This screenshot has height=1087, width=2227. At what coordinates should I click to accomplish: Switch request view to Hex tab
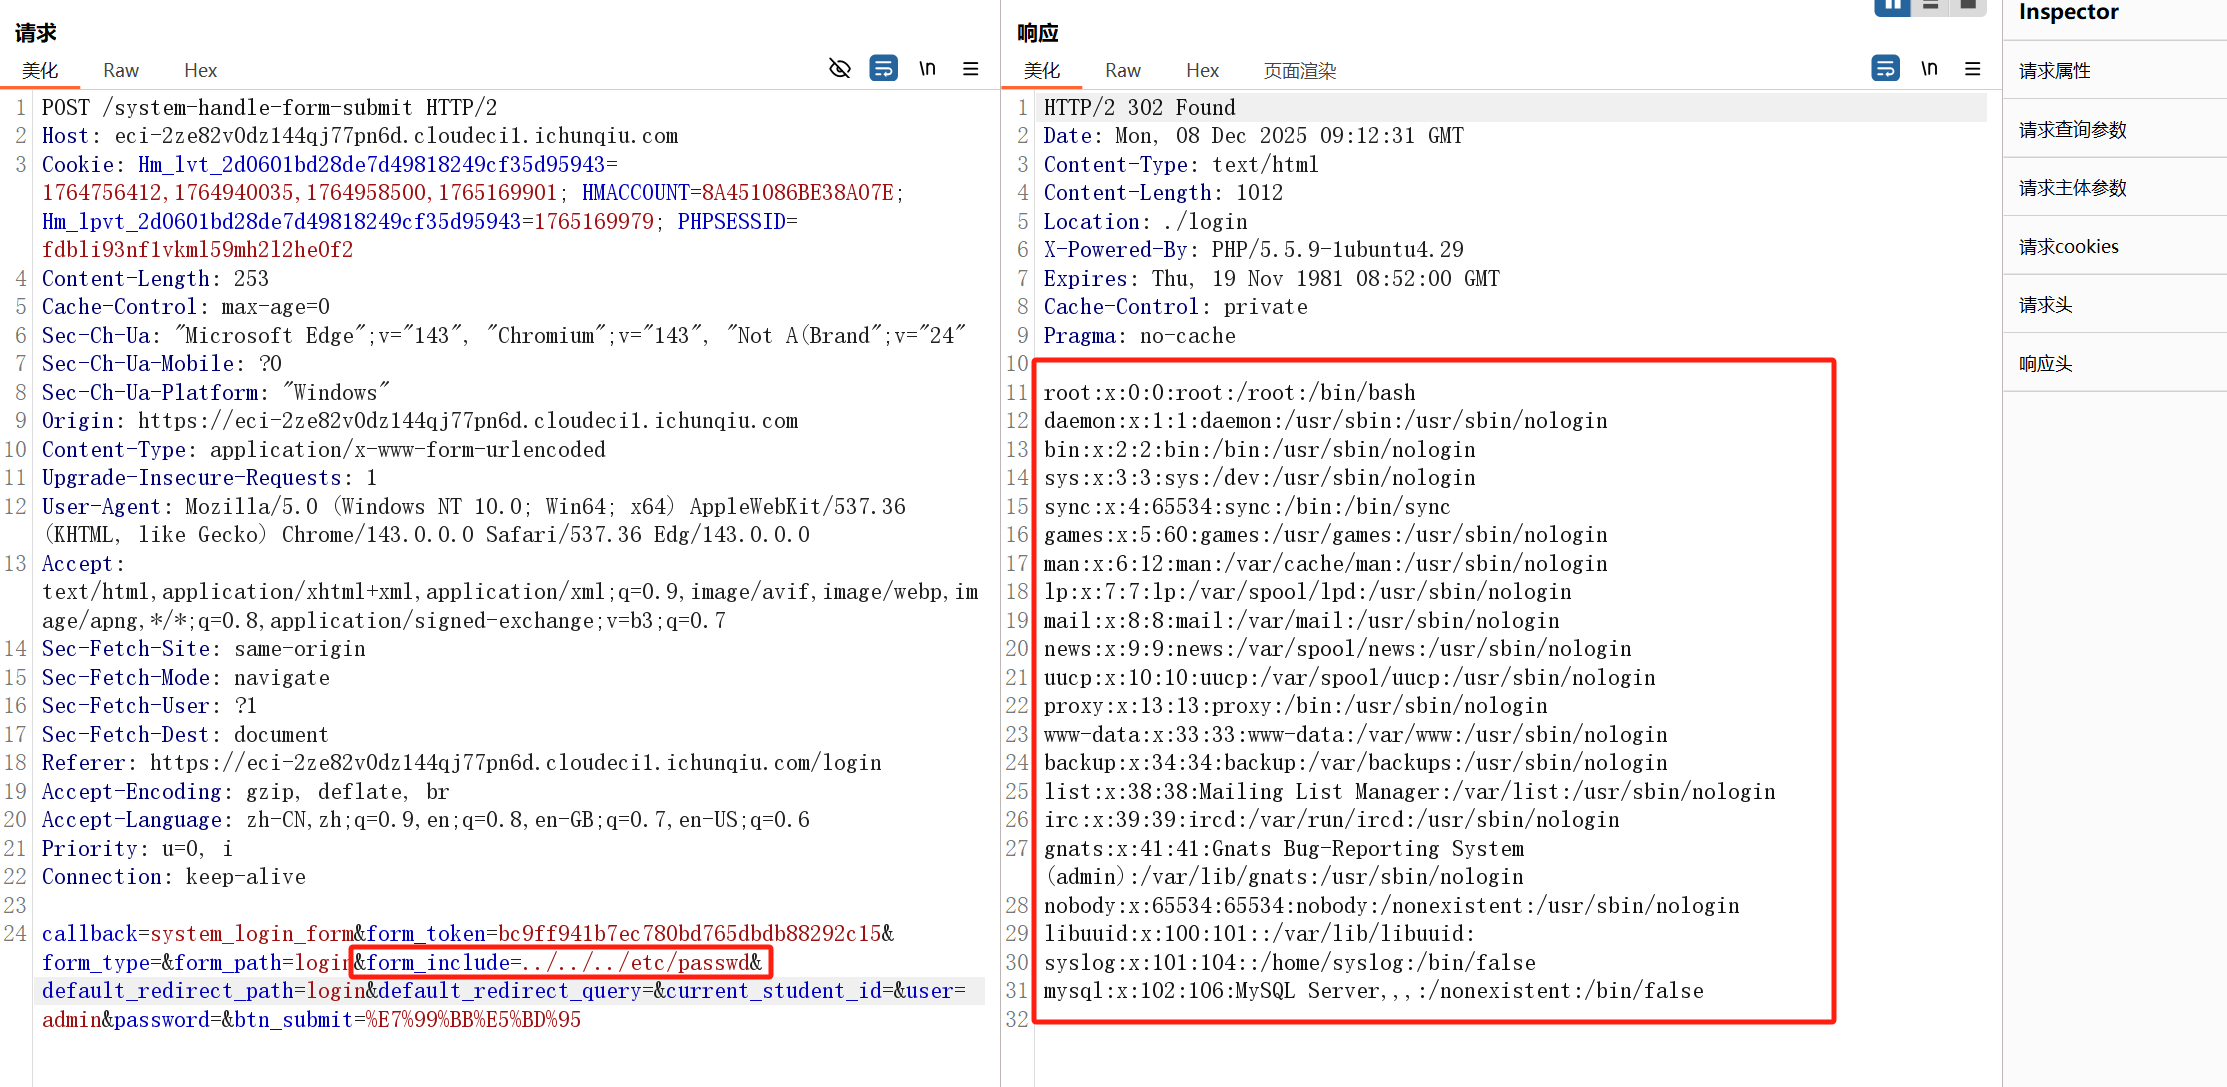[x=200, y=70]
